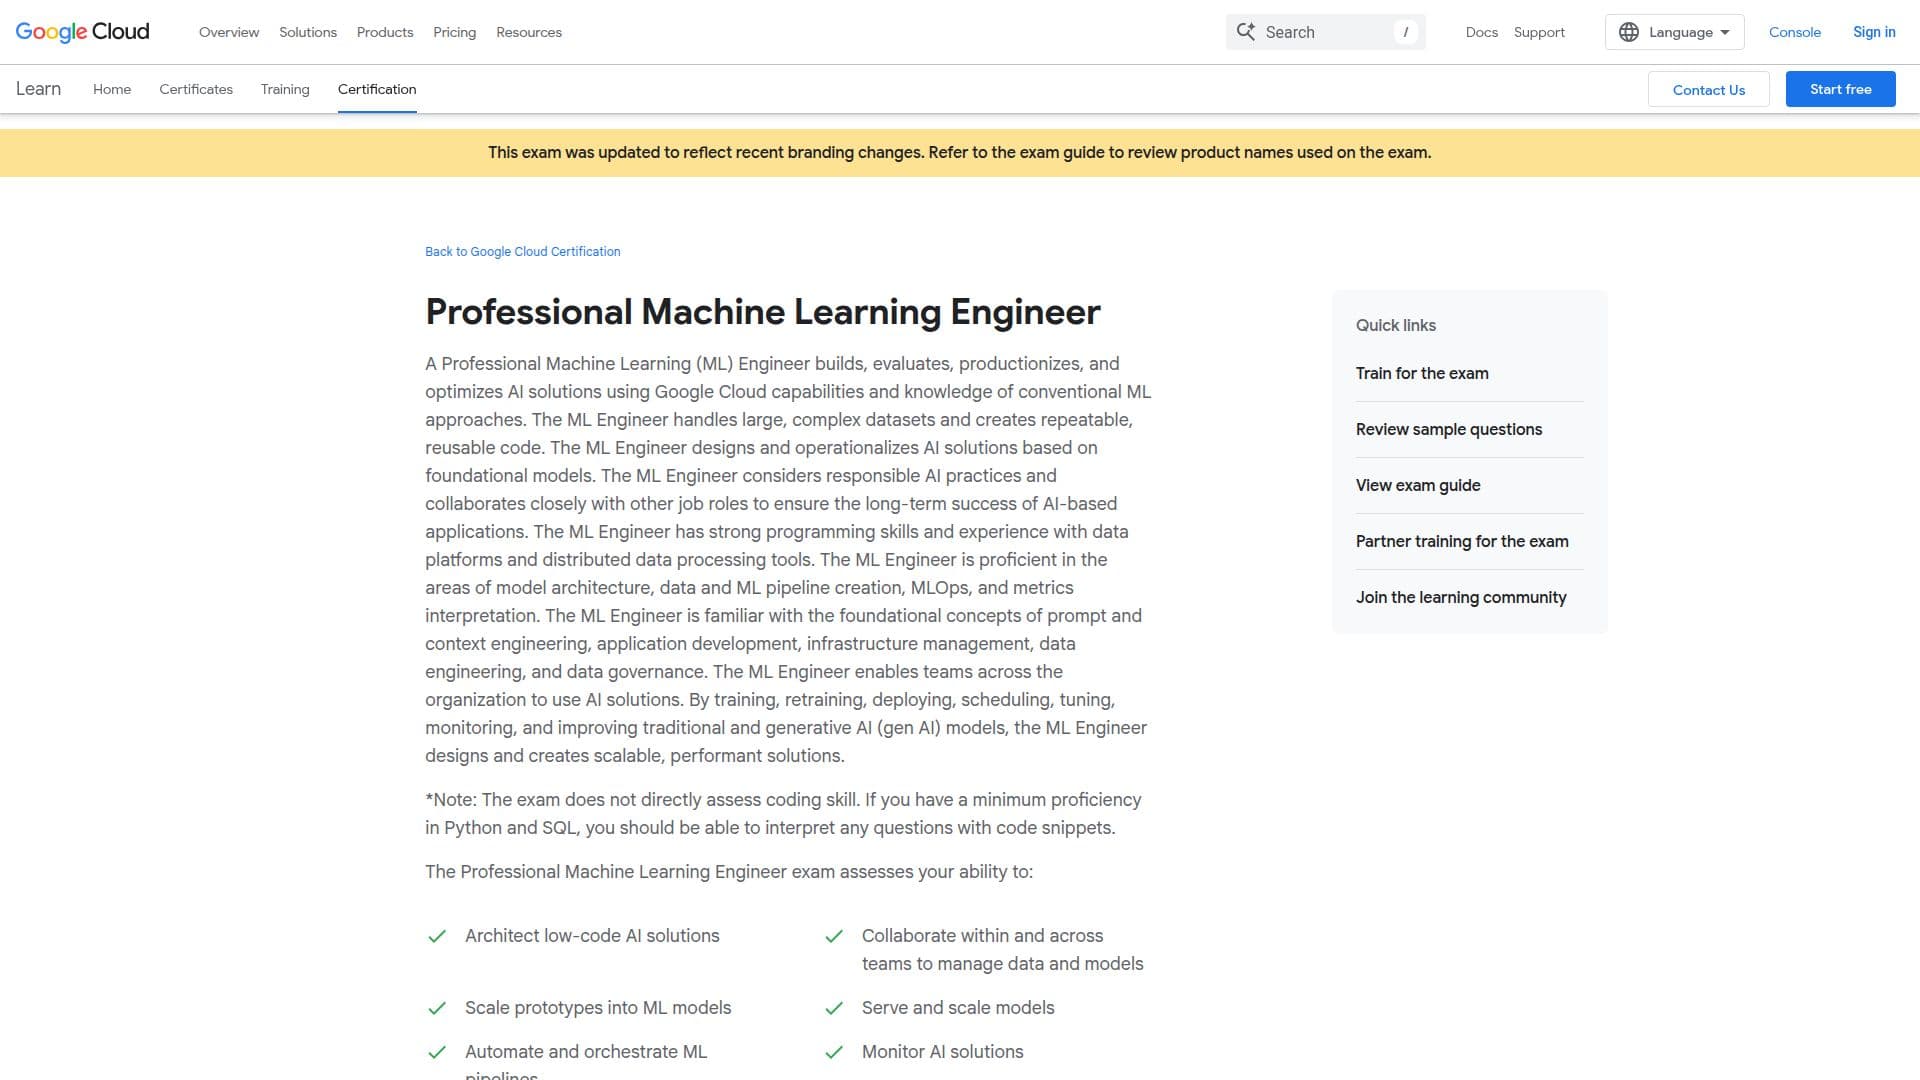Open the Resources menu
The height and width of the screenshot is (1080, 1920).
529,32
